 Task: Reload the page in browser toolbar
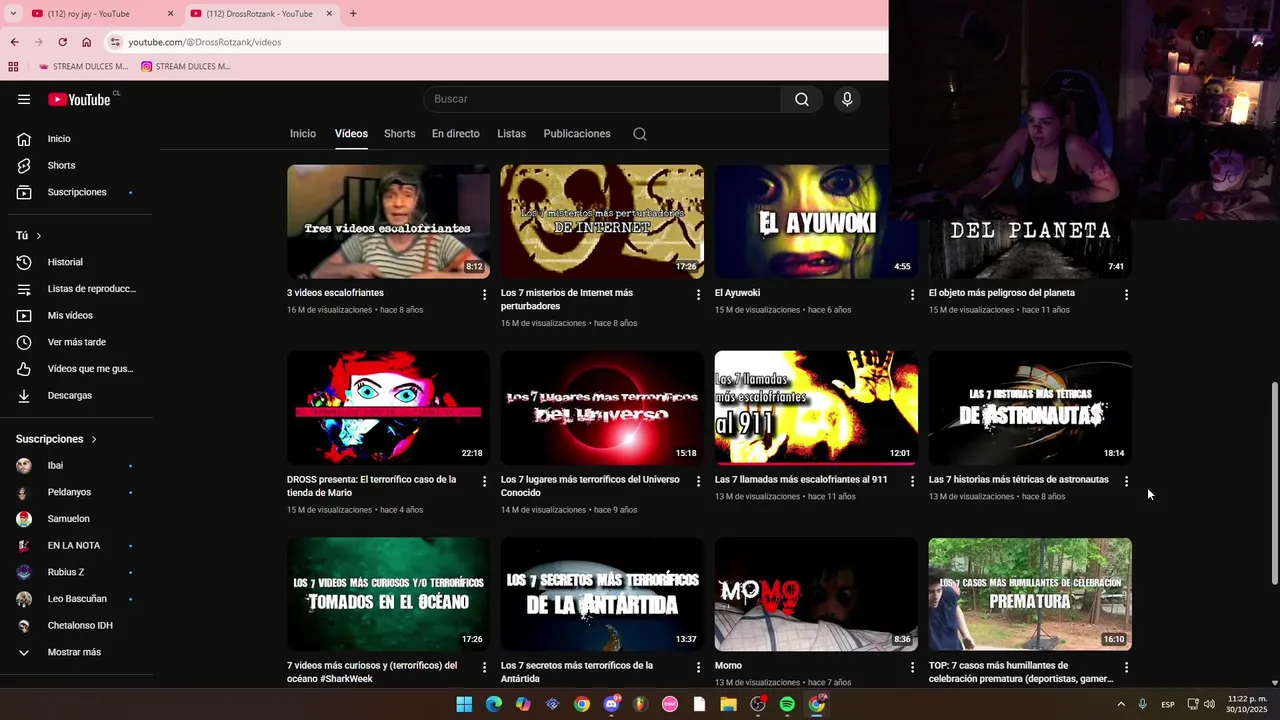click(62, 42)
